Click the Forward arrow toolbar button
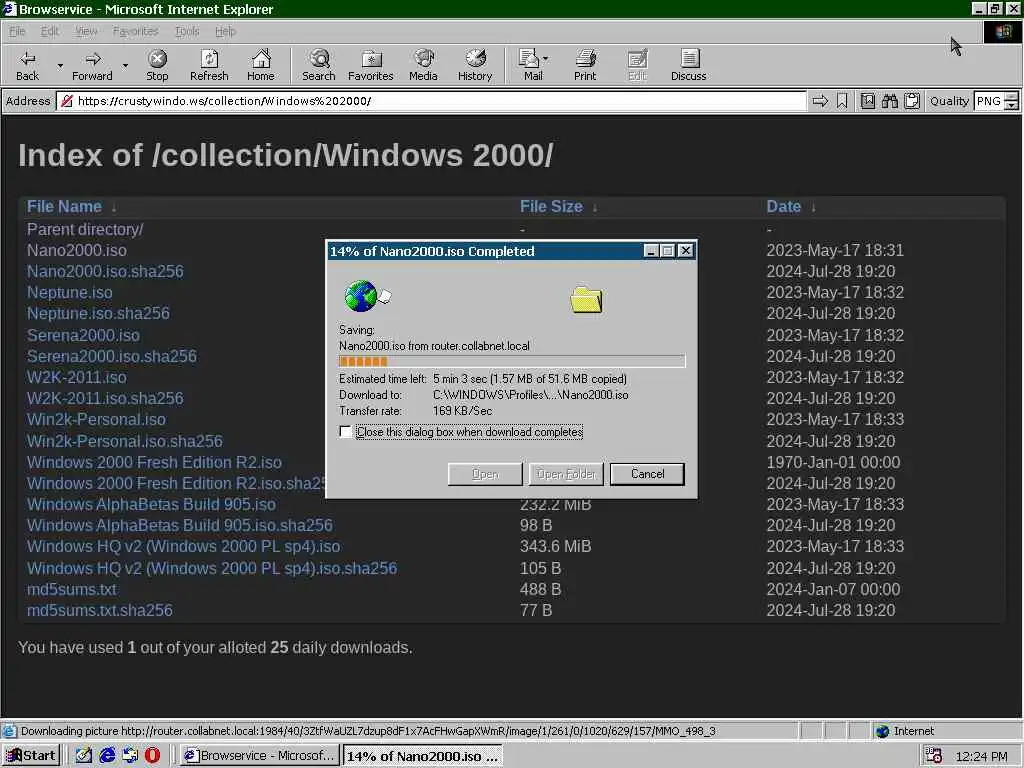Screen dimensions: 1024x768 pos(92,65)
